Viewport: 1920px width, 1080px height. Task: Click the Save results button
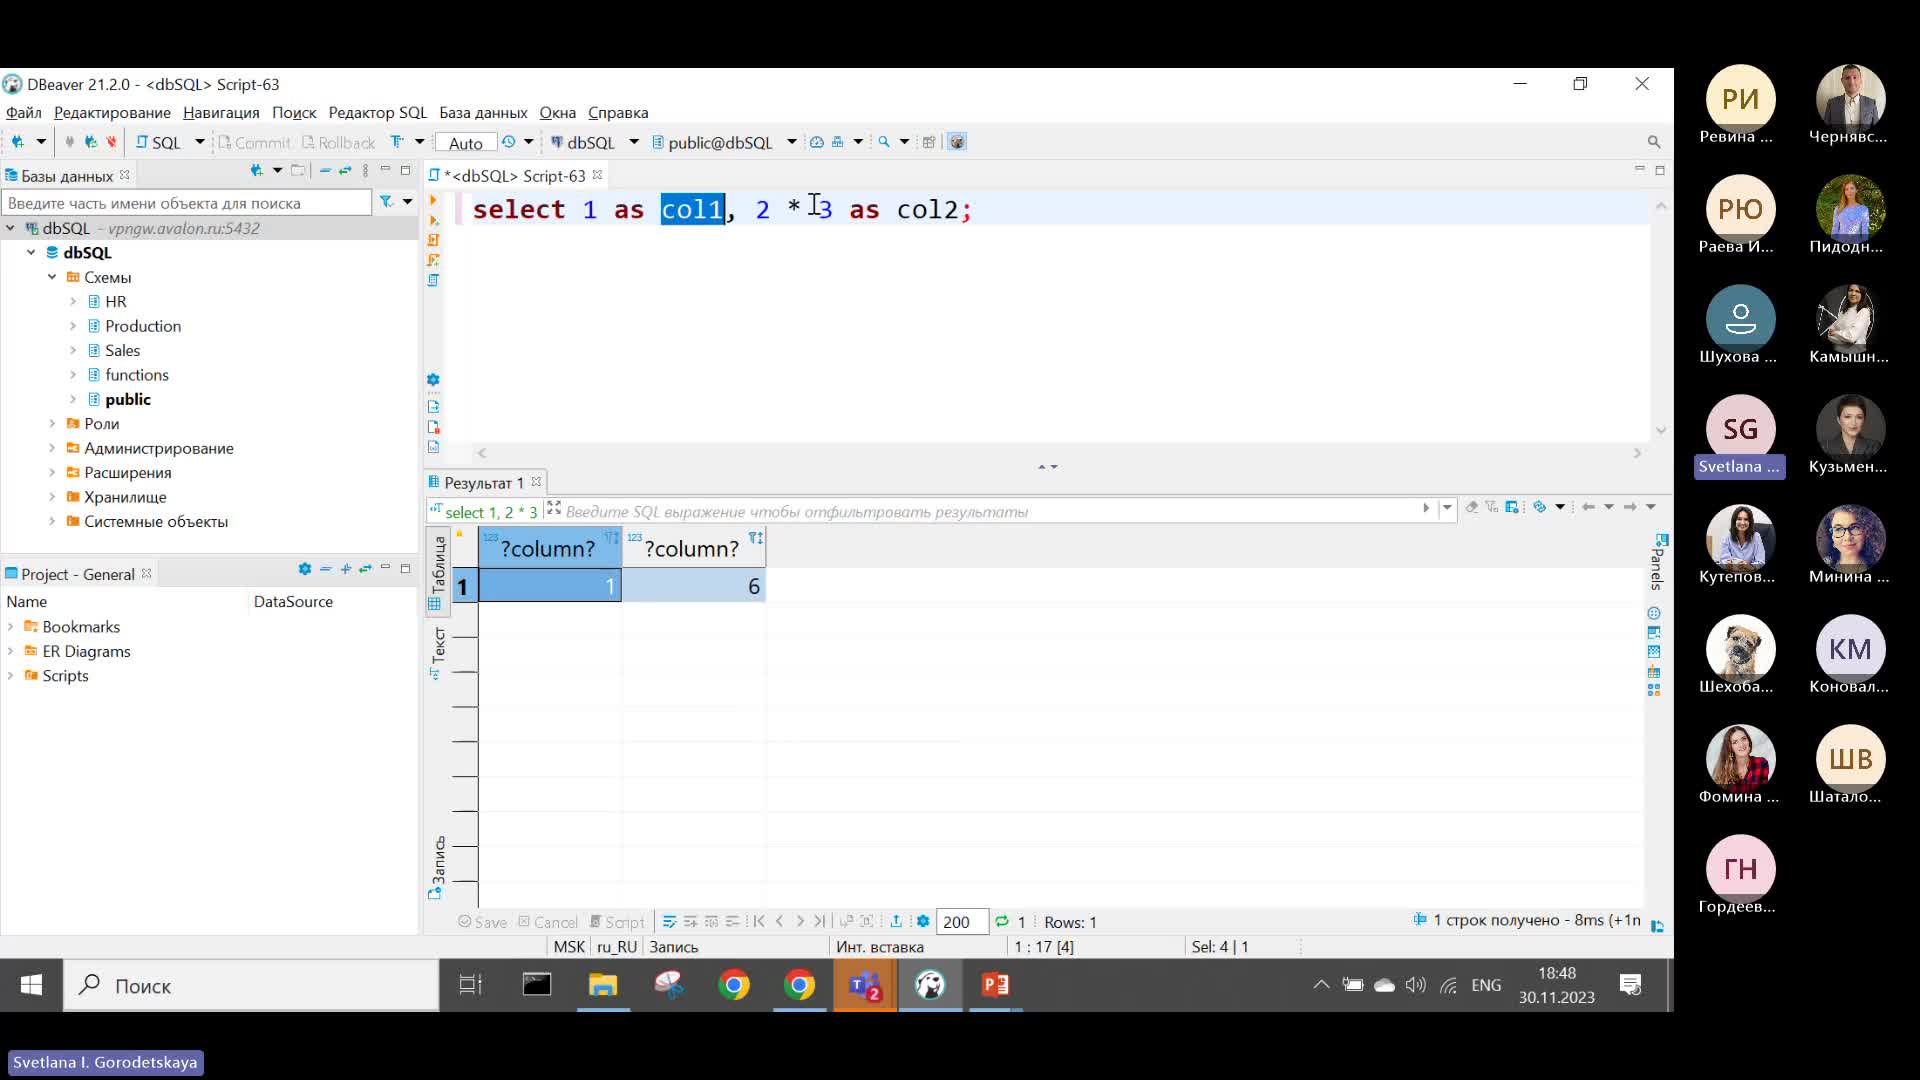click(483, 922)
